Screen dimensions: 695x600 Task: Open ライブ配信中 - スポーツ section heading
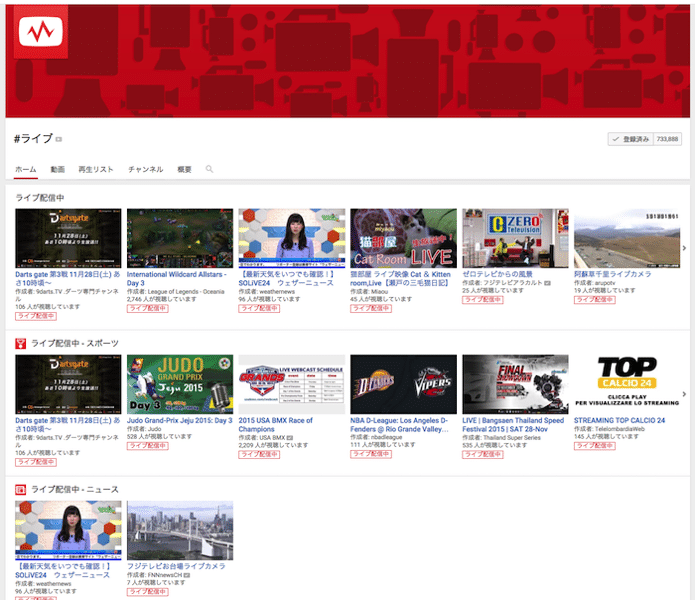pyautogui.click(x=75, y=343)
